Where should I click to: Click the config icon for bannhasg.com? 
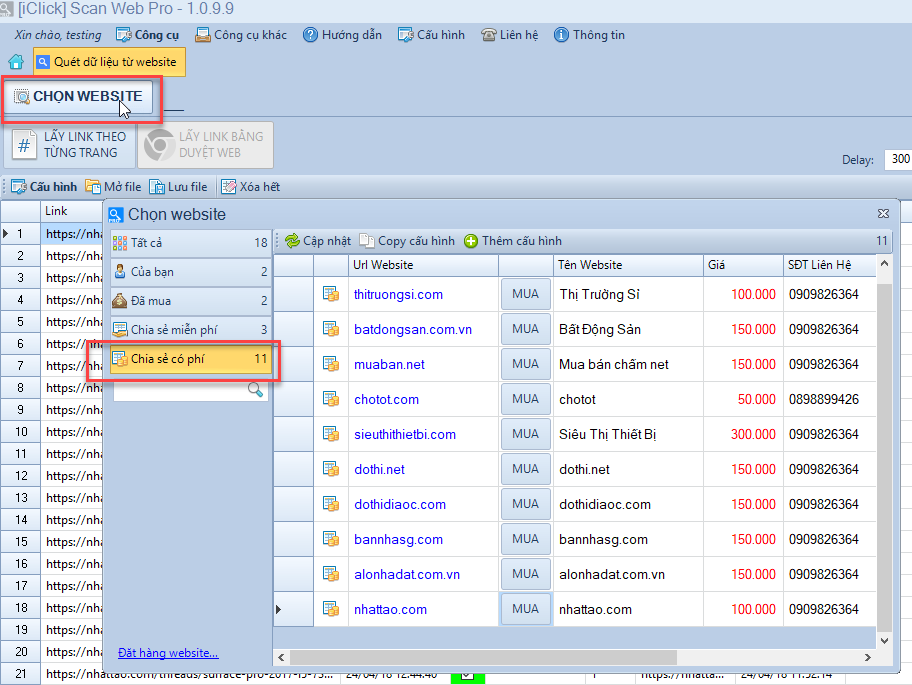pyautogui.click(x=331, y=539)
